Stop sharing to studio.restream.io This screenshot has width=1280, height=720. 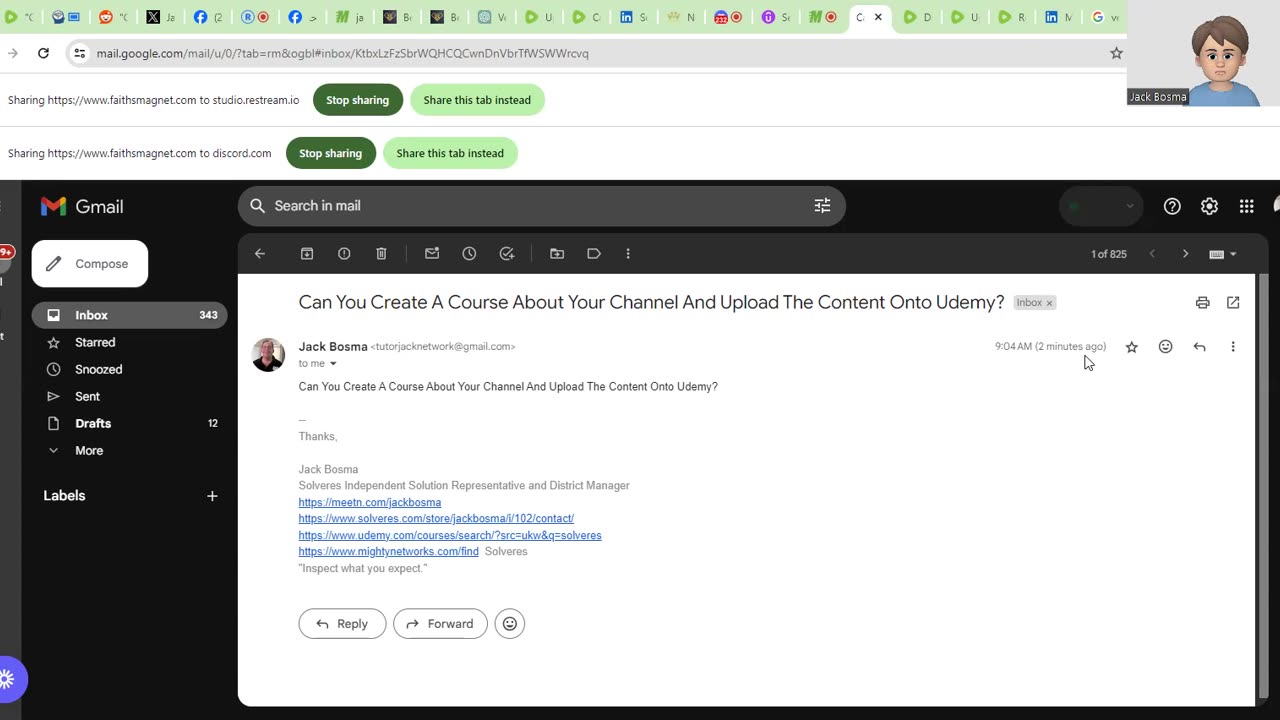(x=357, y=100)
